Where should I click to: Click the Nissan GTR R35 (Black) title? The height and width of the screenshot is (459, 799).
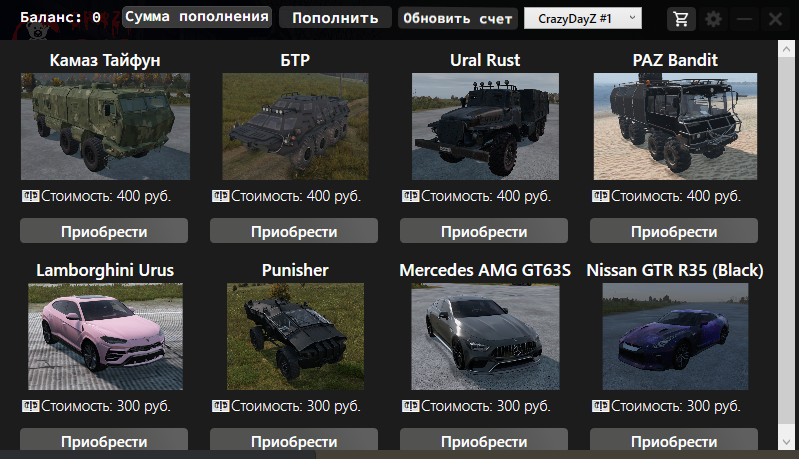pos(675,270)
